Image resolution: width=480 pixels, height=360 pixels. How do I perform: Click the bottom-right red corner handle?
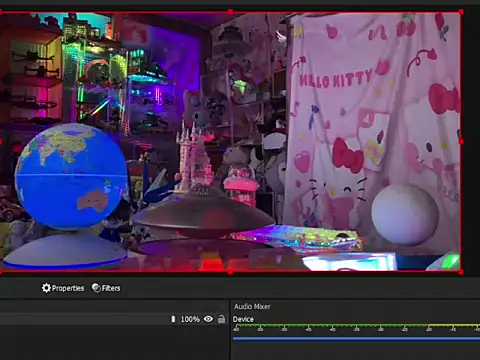pyautogui.click(x=461, y=272)
